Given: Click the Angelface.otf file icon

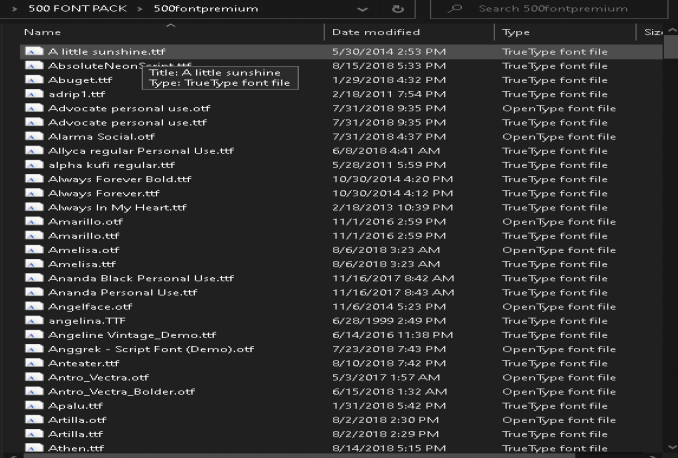Looking at the screenshot, I should (x=33, y=307).
